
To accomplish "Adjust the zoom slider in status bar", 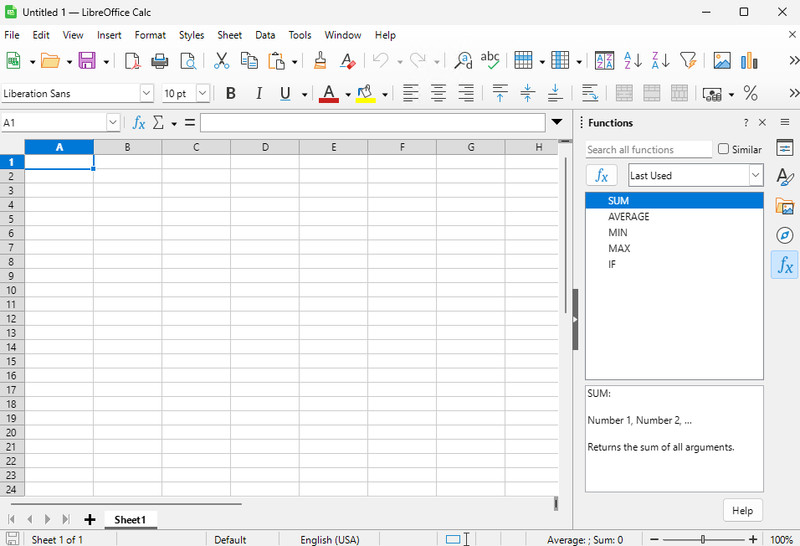I will click(703, 539).
